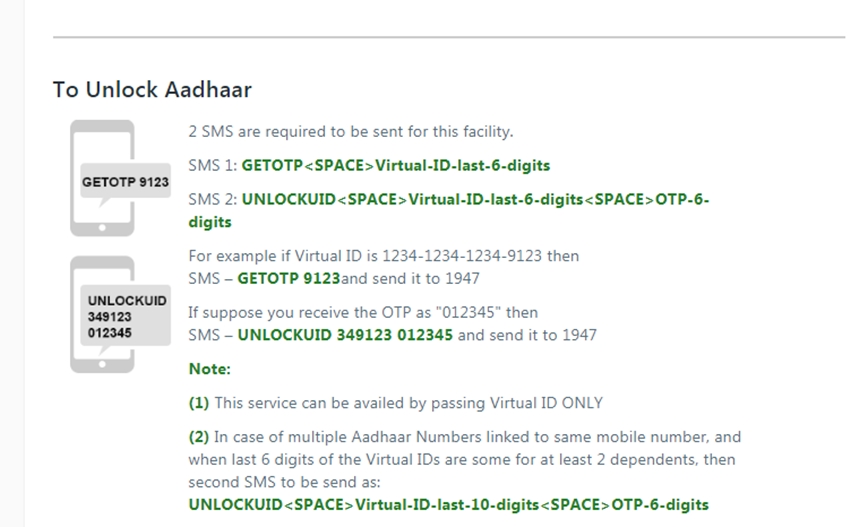Click the horizontal divider above the heading
850x527 pixels.
pos(448,38)
